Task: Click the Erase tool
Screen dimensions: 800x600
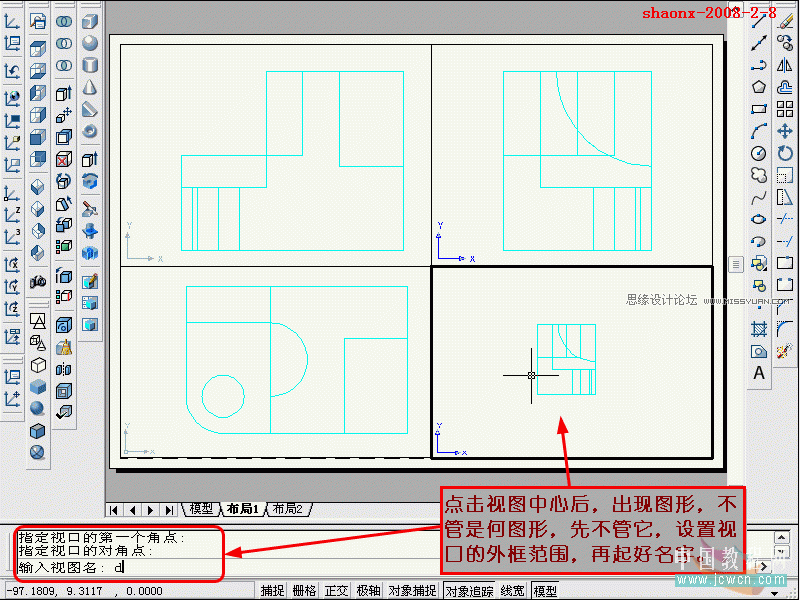Action: click(x=785, y=21)
